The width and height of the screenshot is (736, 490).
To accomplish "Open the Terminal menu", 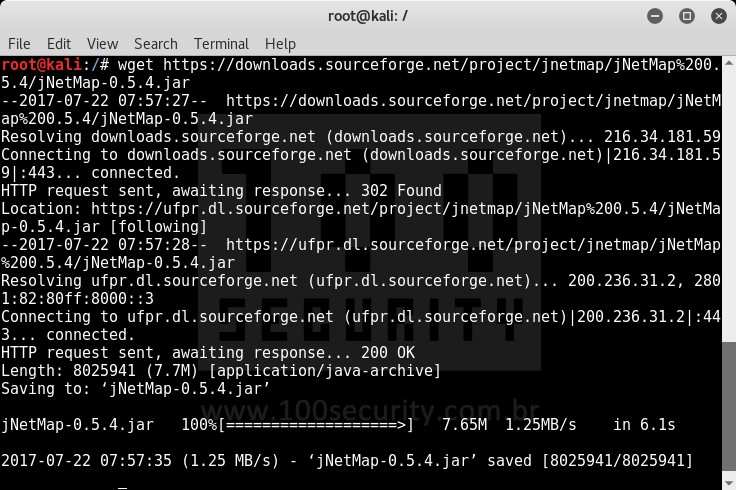I will click(221, 44).
